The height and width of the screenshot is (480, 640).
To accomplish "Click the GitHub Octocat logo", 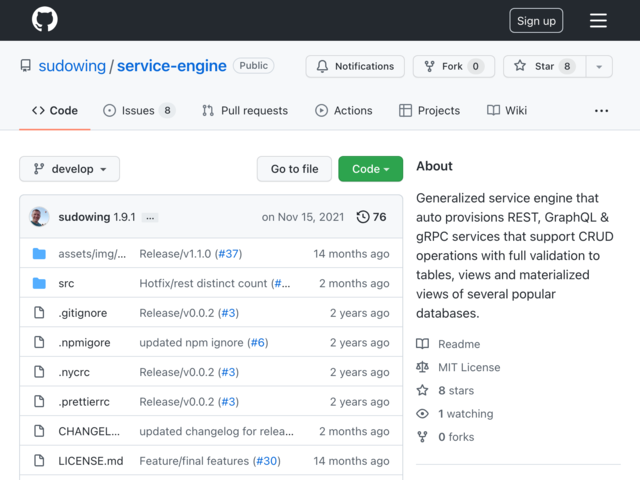I will click(45, 19).
